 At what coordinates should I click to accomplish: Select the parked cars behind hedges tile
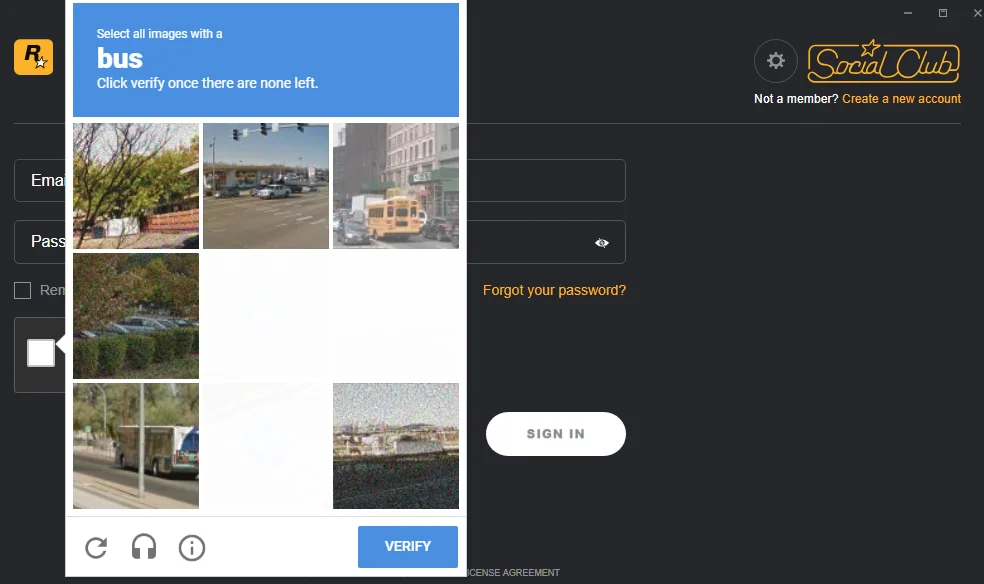click(136, 316)
